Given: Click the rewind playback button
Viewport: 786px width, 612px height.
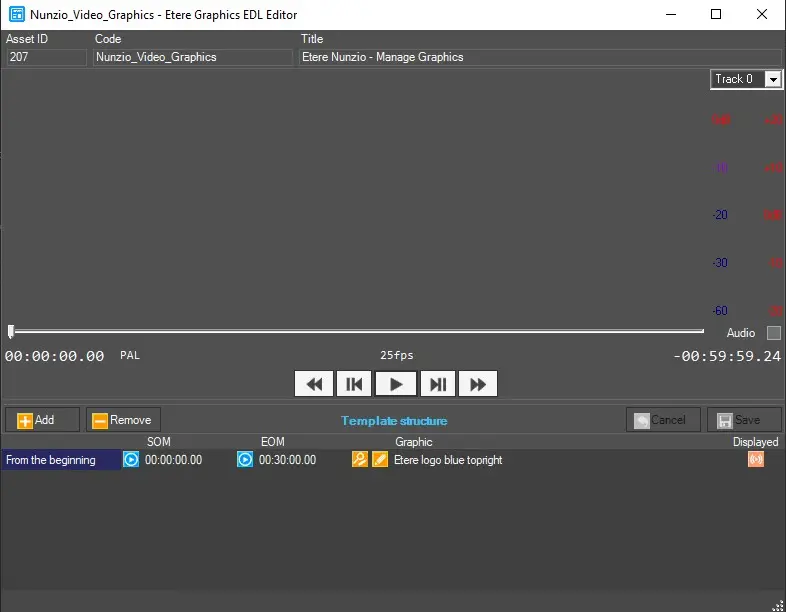Looking at the screenshot, I should (x=313, y=384).
